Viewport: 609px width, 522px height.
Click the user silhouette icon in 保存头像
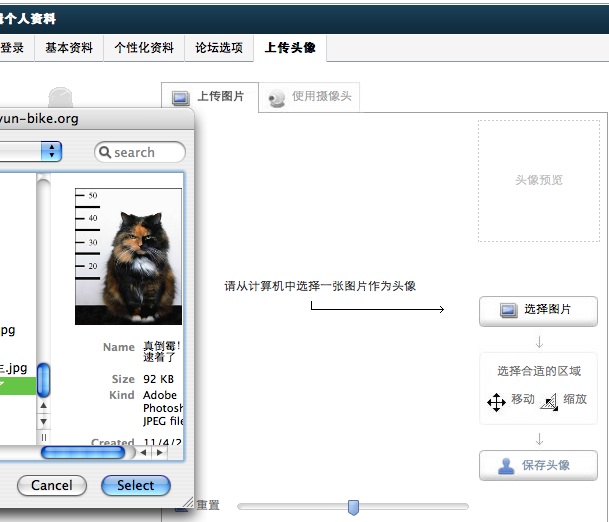click(x=506, y=466)
